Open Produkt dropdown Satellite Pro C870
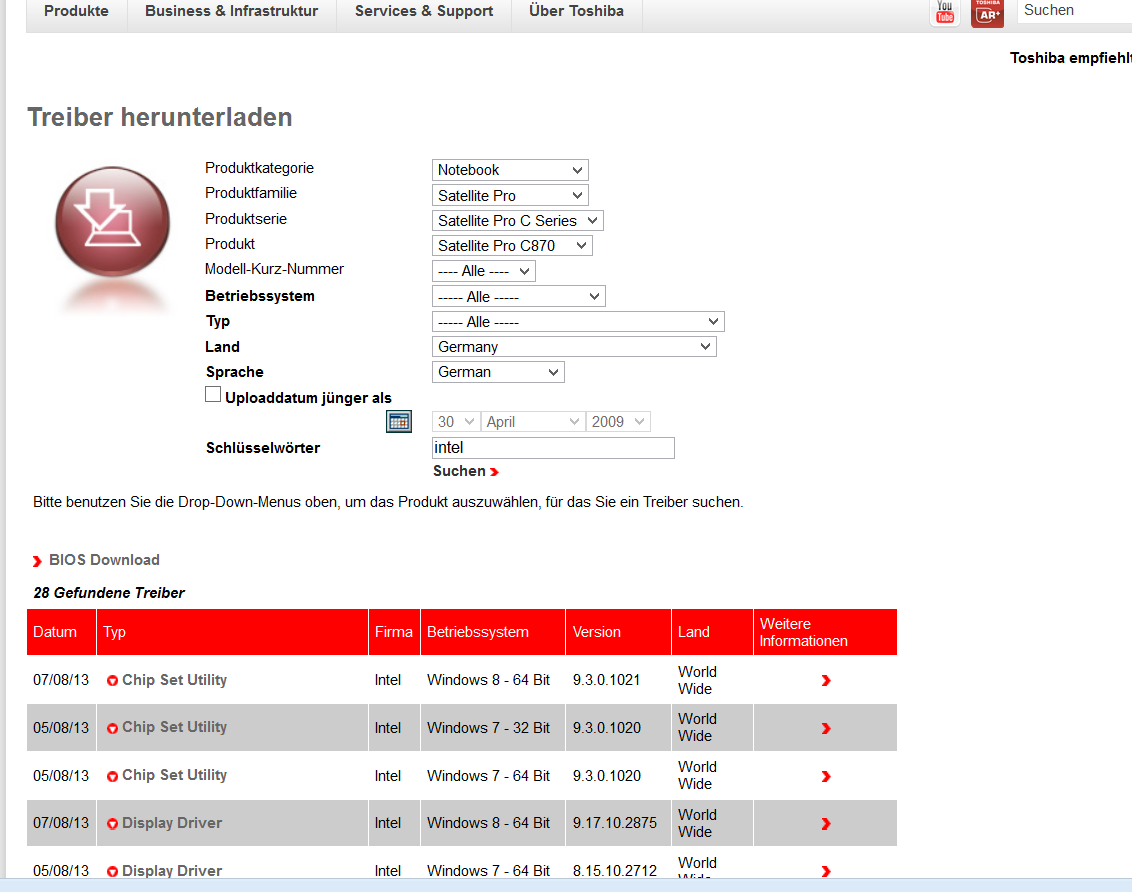 coord(513,246)
